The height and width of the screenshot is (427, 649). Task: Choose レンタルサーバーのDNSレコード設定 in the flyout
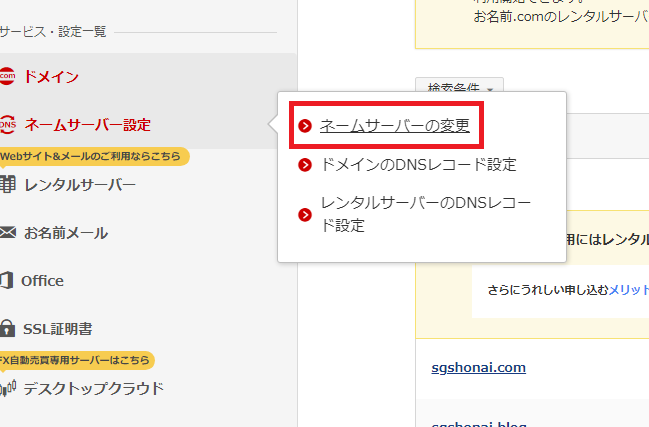pyautogui.click(x=425, y=214)
